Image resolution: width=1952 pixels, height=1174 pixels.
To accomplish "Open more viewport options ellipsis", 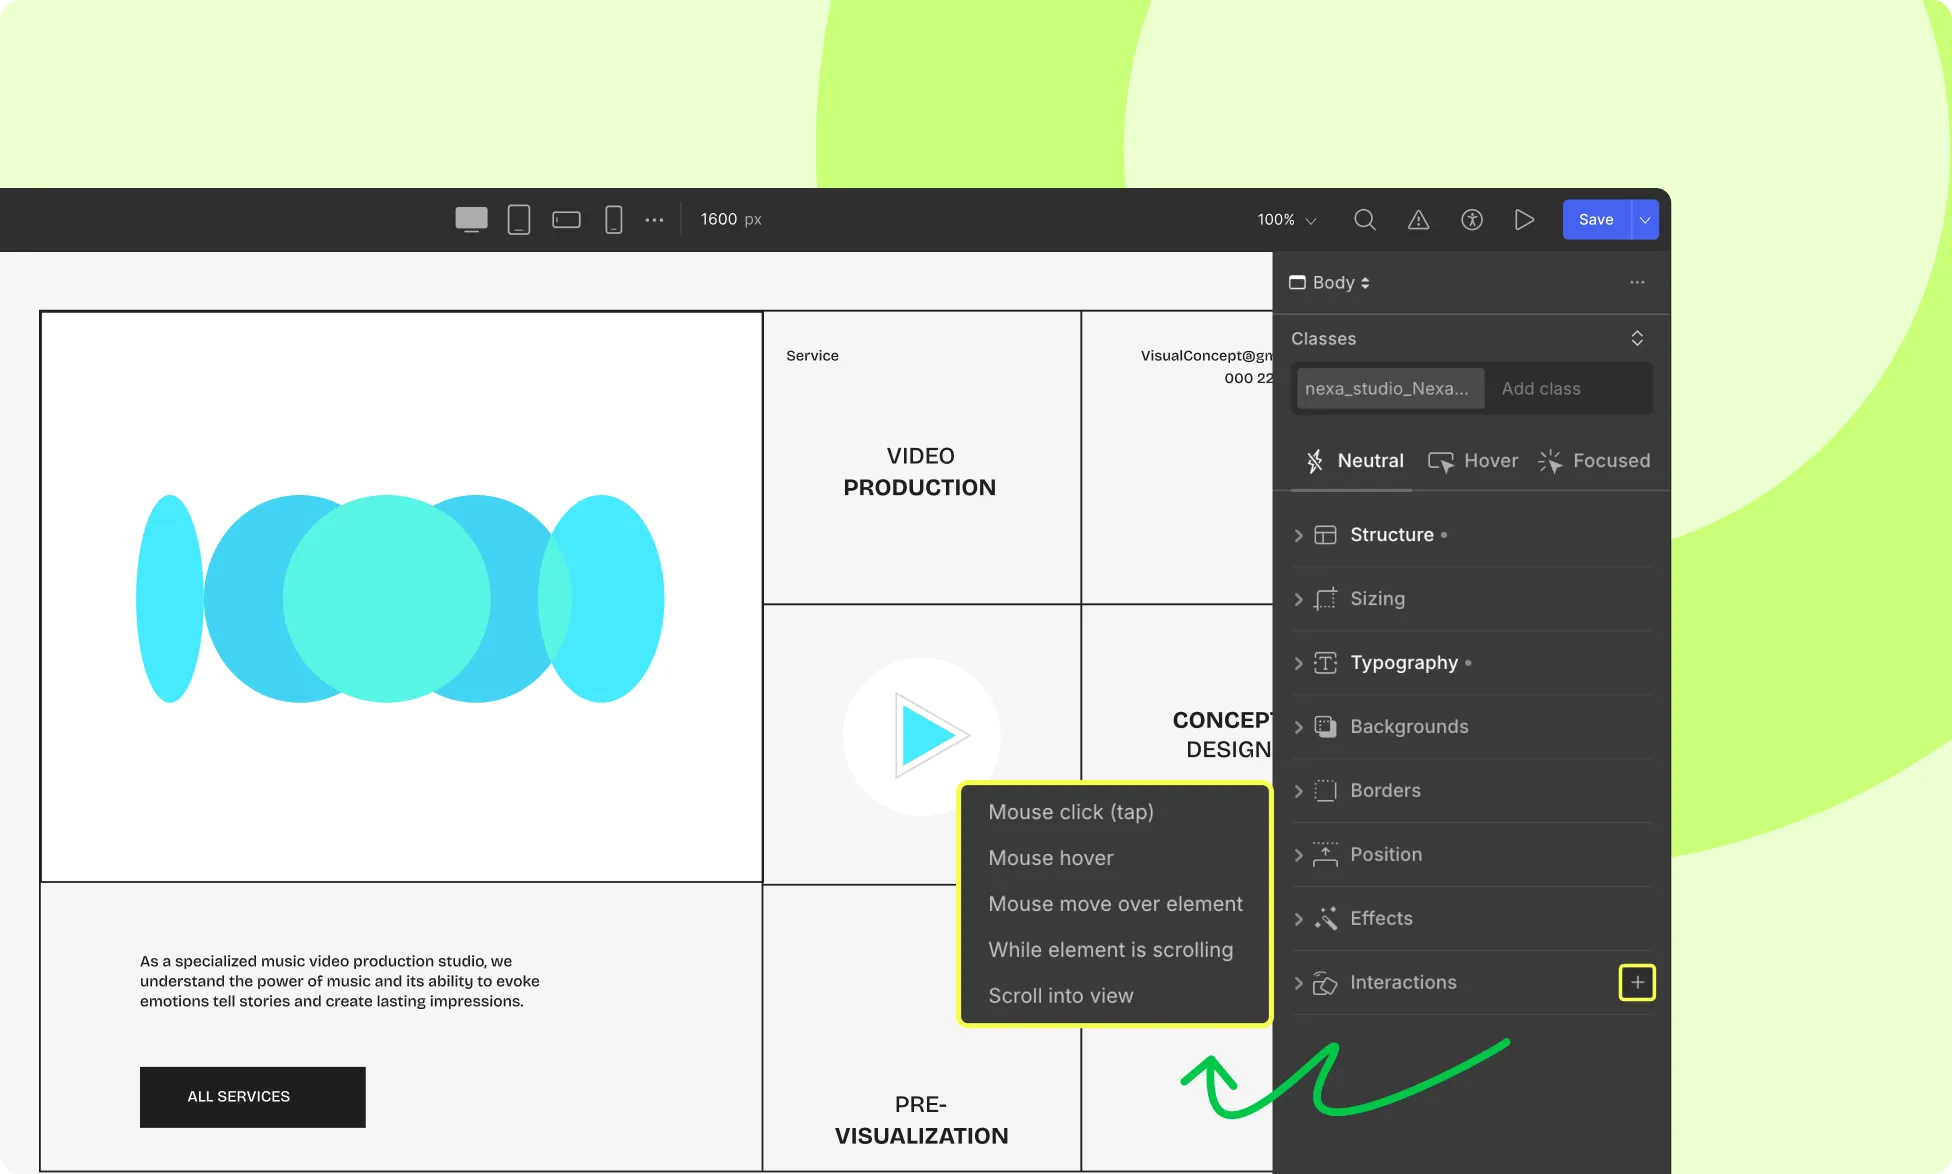I will click(x=654, y=219).
